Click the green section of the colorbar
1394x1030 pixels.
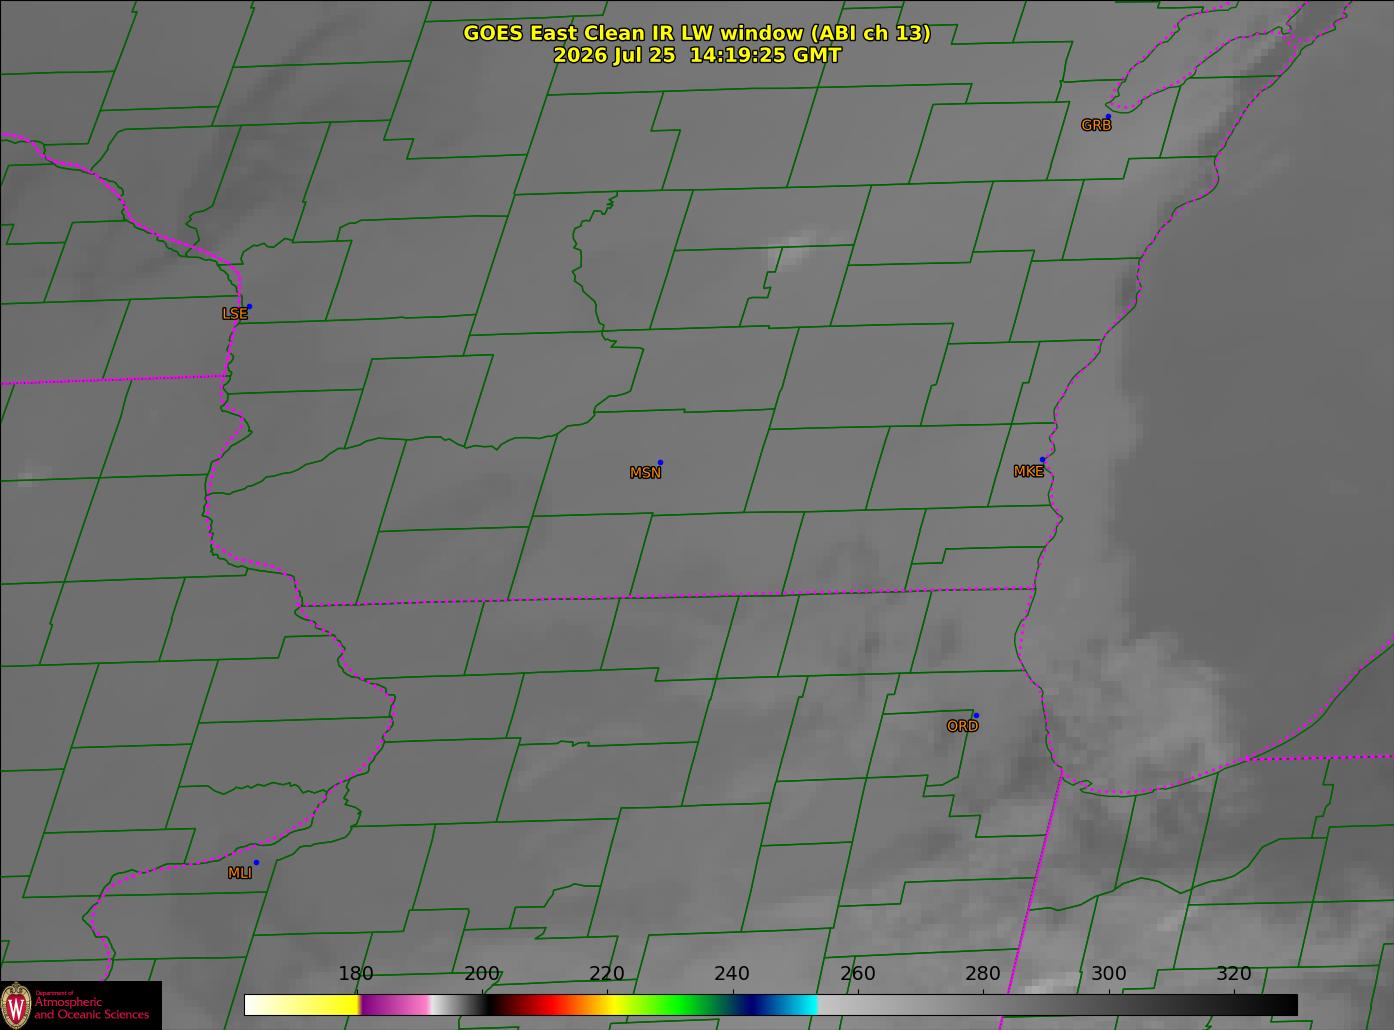pos(680,1004)
